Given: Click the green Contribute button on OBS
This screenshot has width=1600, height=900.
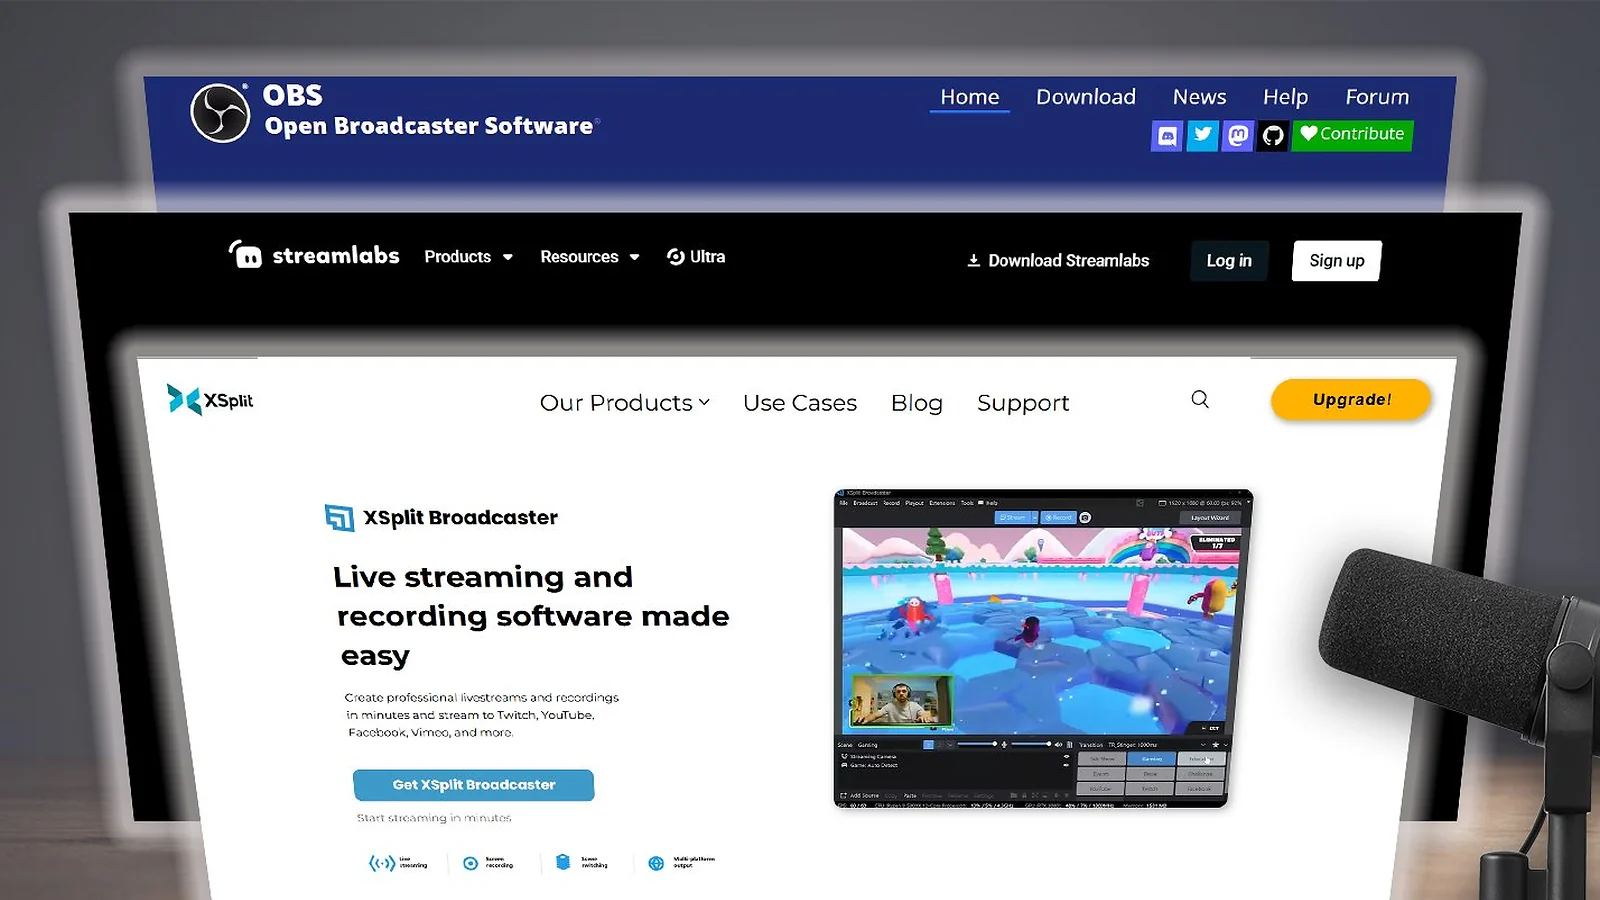Looking at the screenshot, I should coord(1352,135).
